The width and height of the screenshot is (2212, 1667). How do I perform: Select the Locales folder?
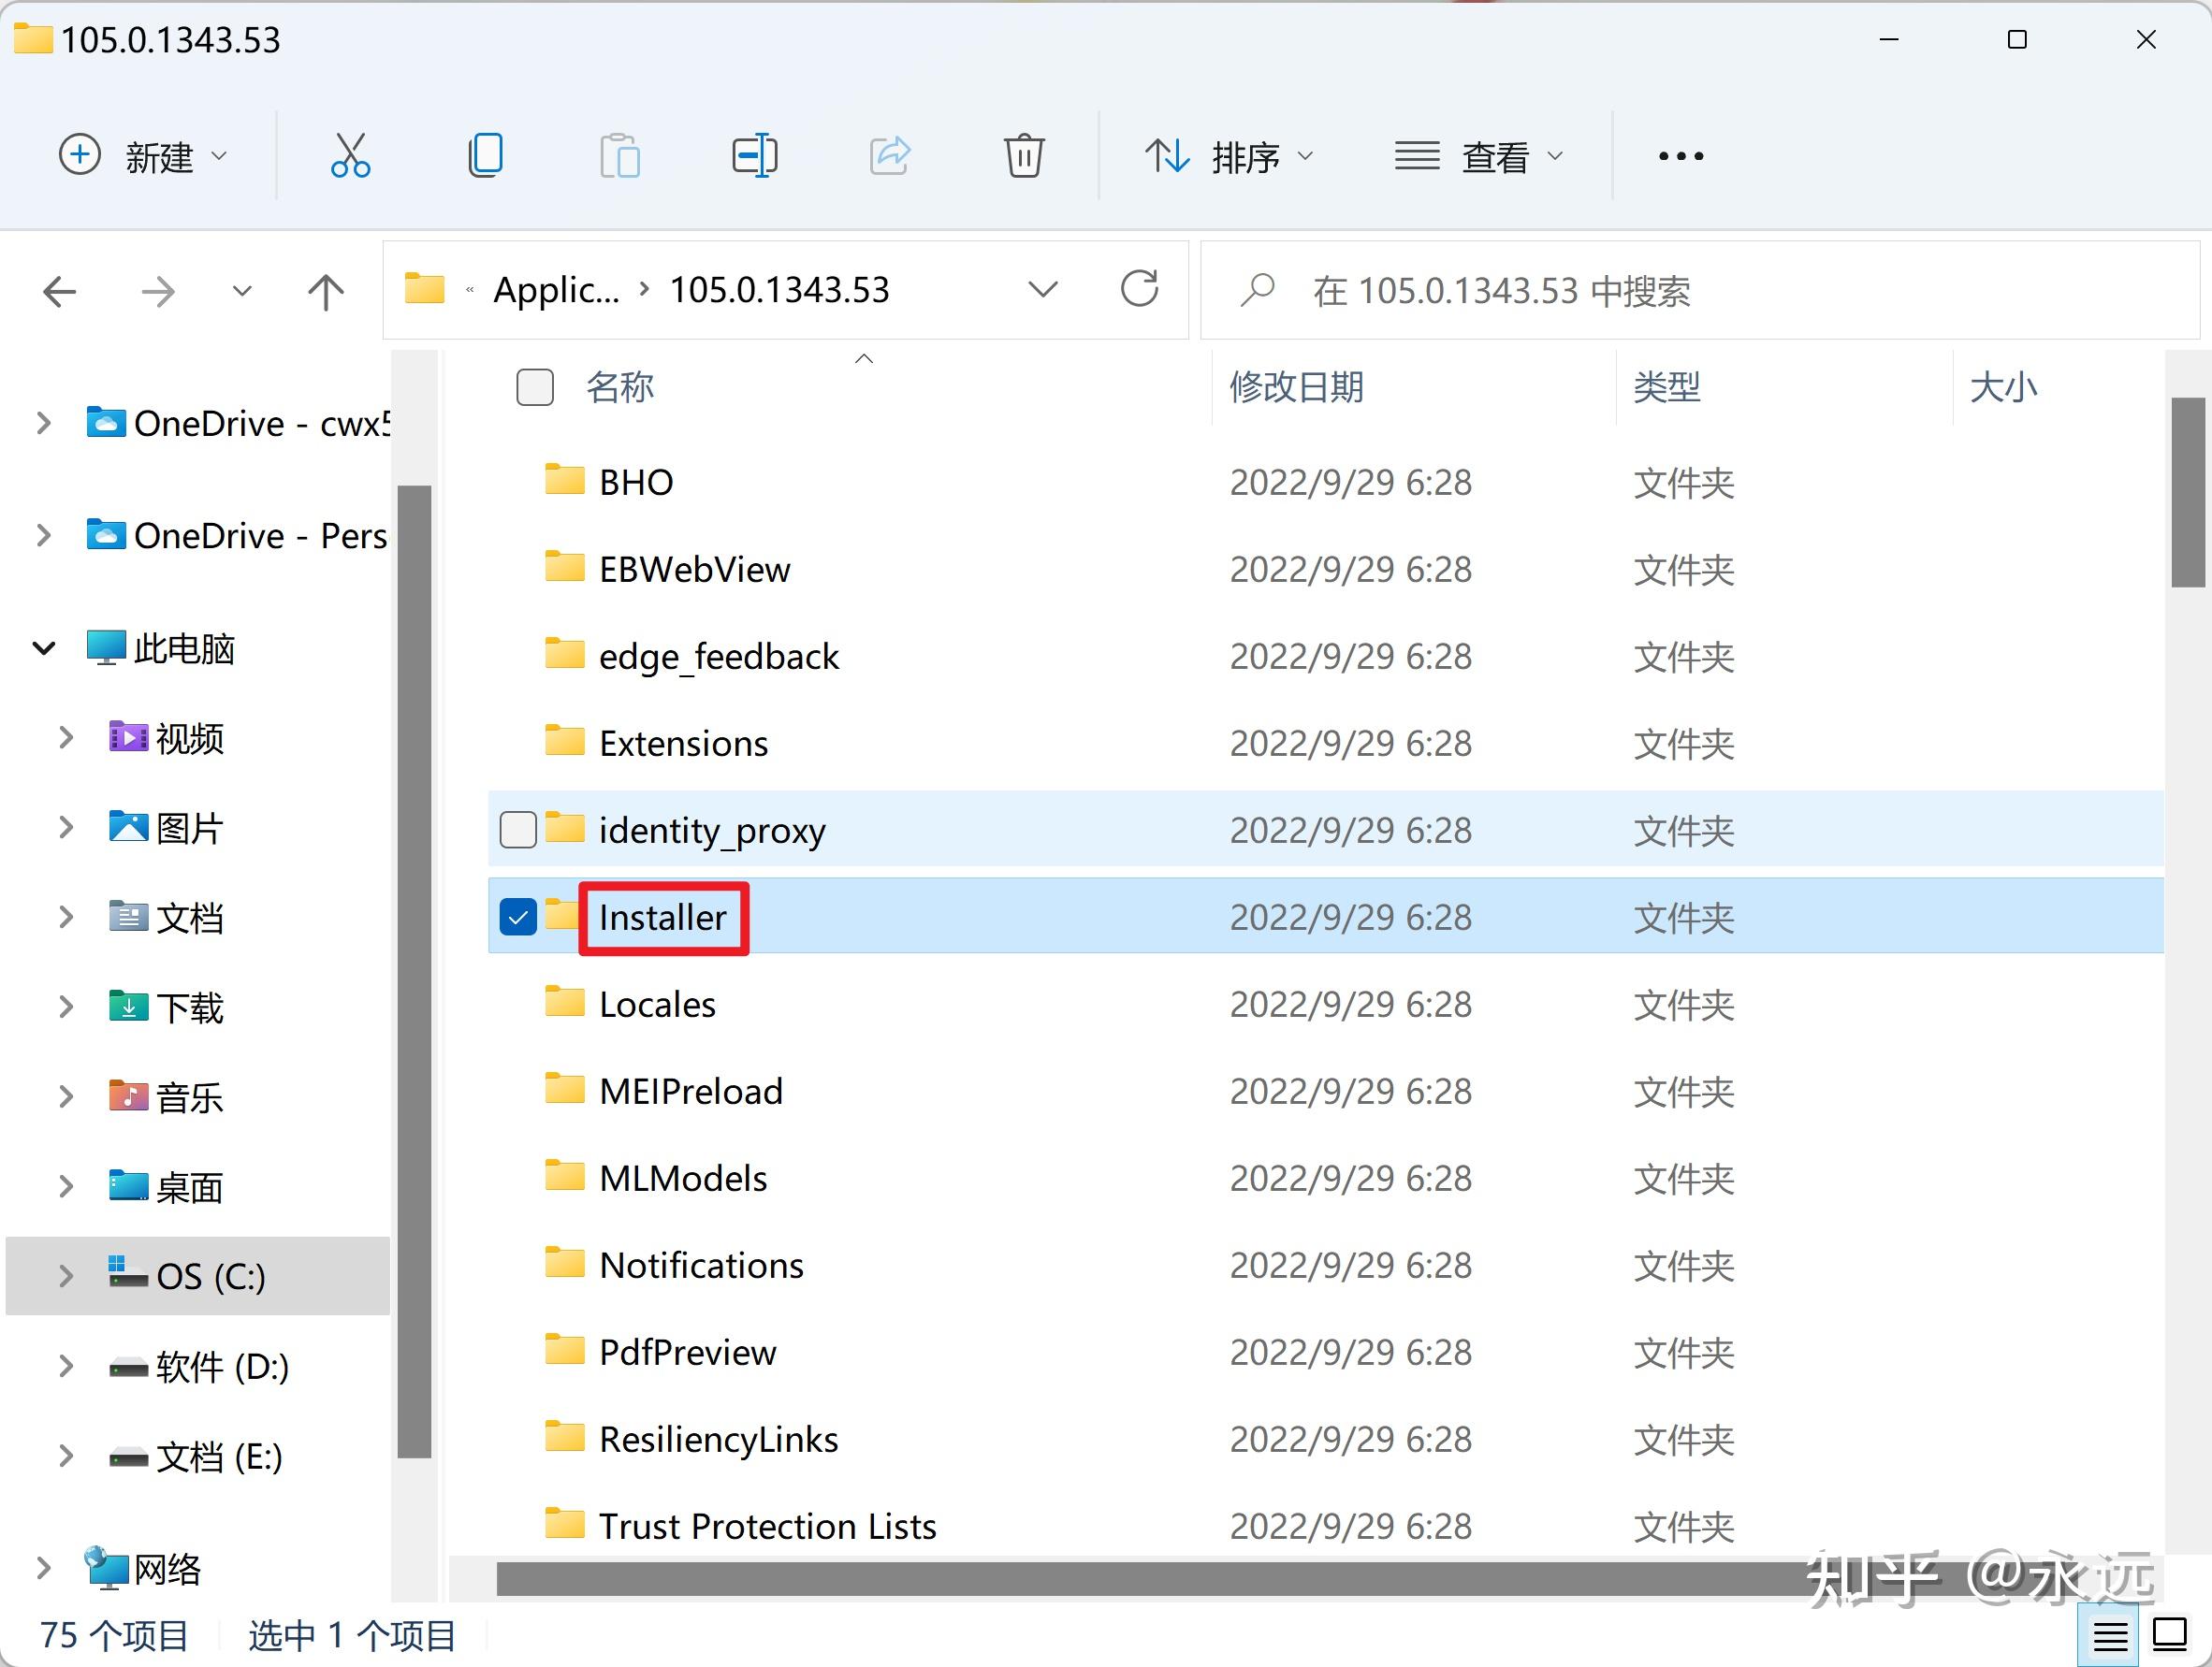657,1004
